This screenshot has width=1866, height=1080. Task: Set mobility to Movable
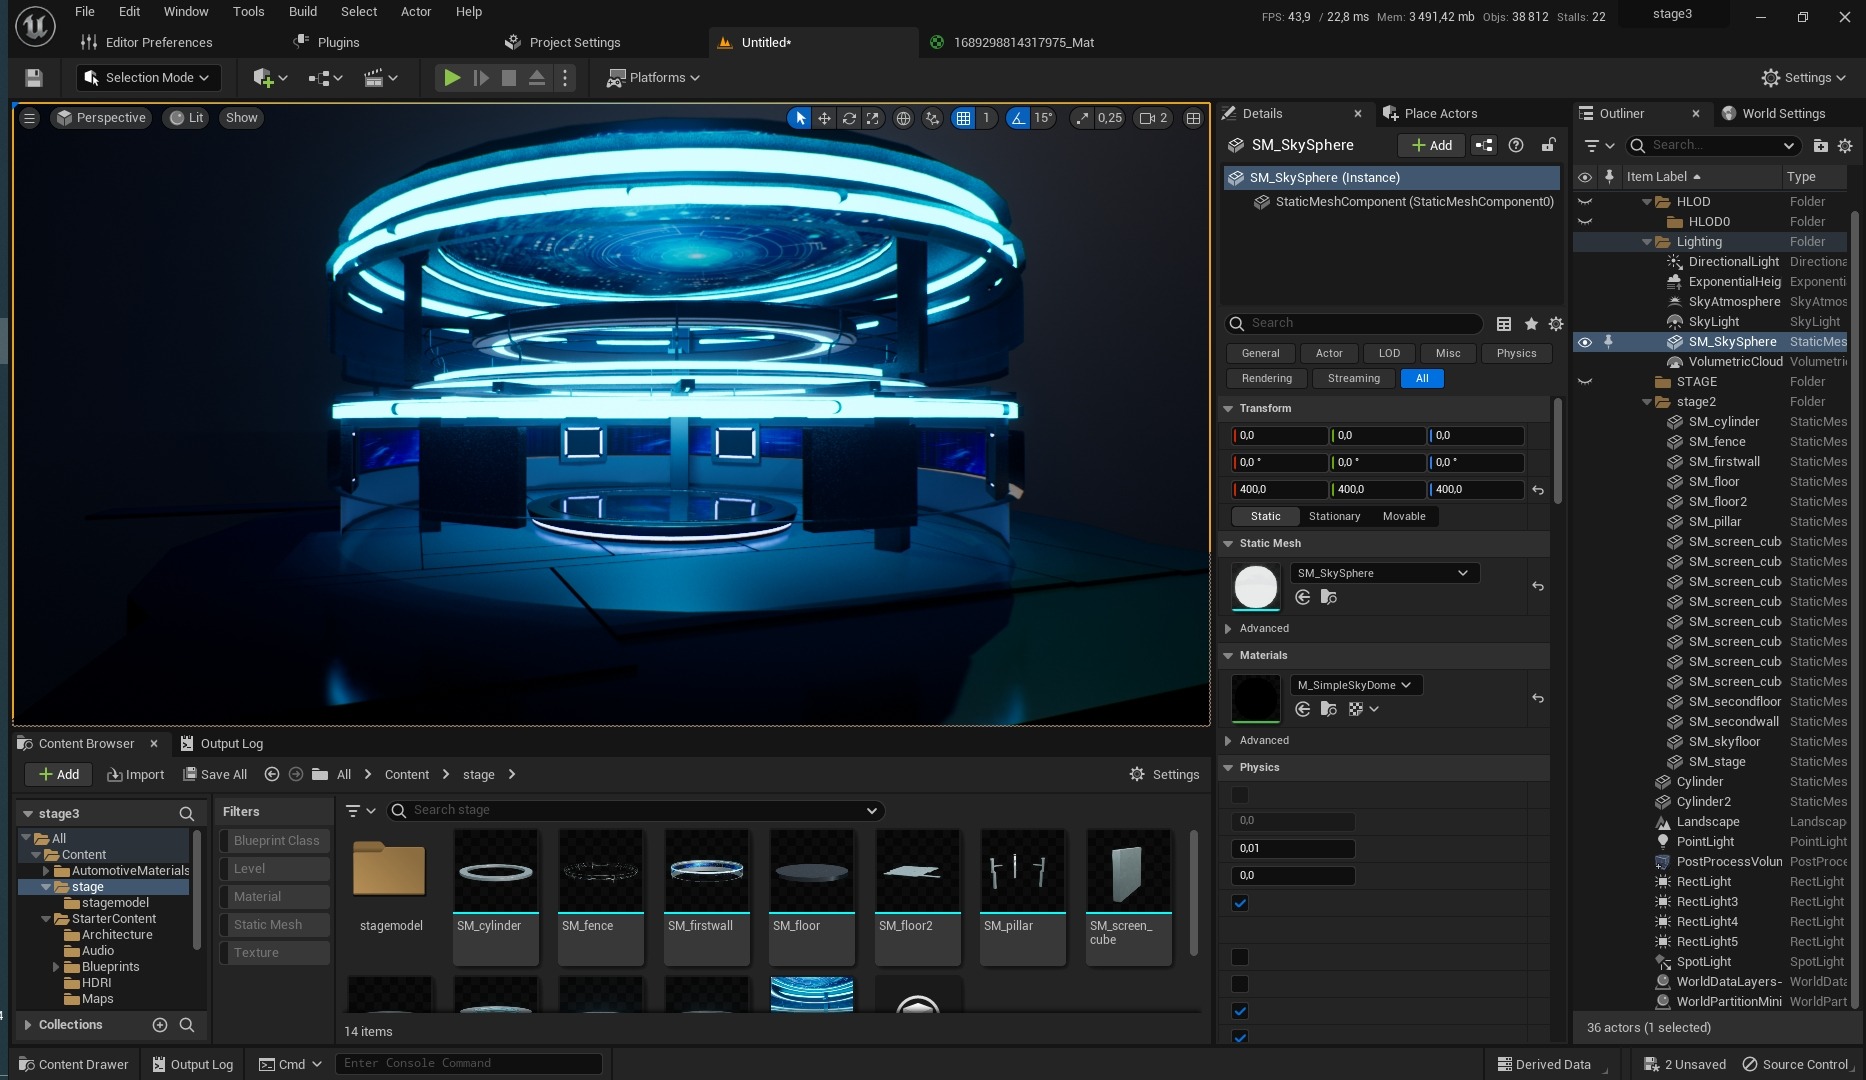pos(1404,517)
